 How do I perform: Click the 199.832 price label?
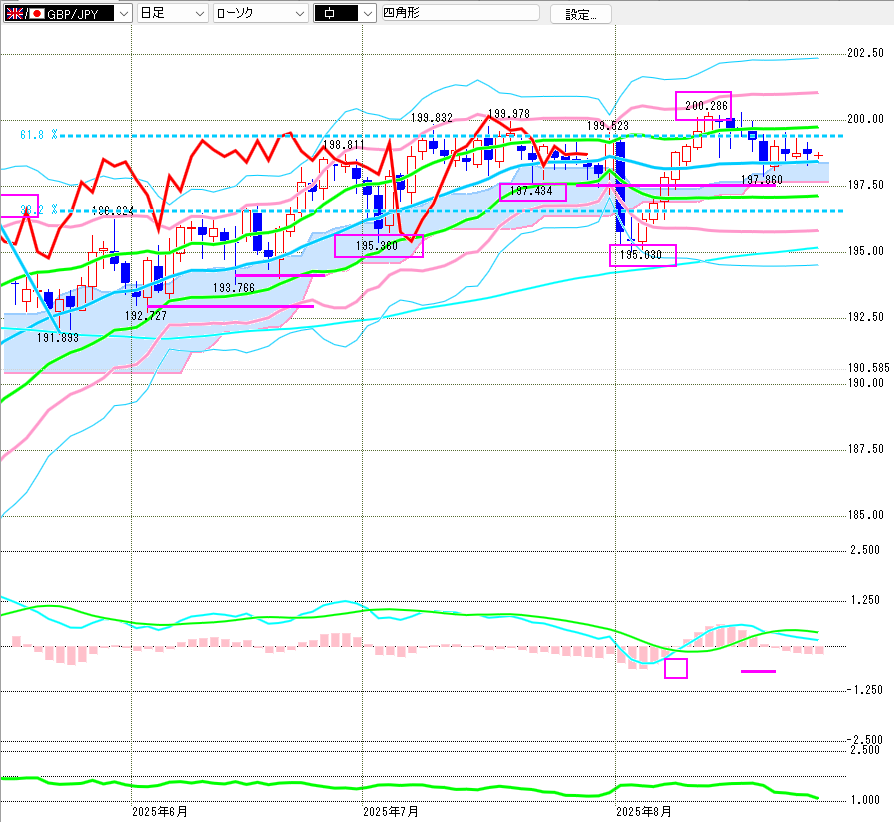tap(432, 118)
